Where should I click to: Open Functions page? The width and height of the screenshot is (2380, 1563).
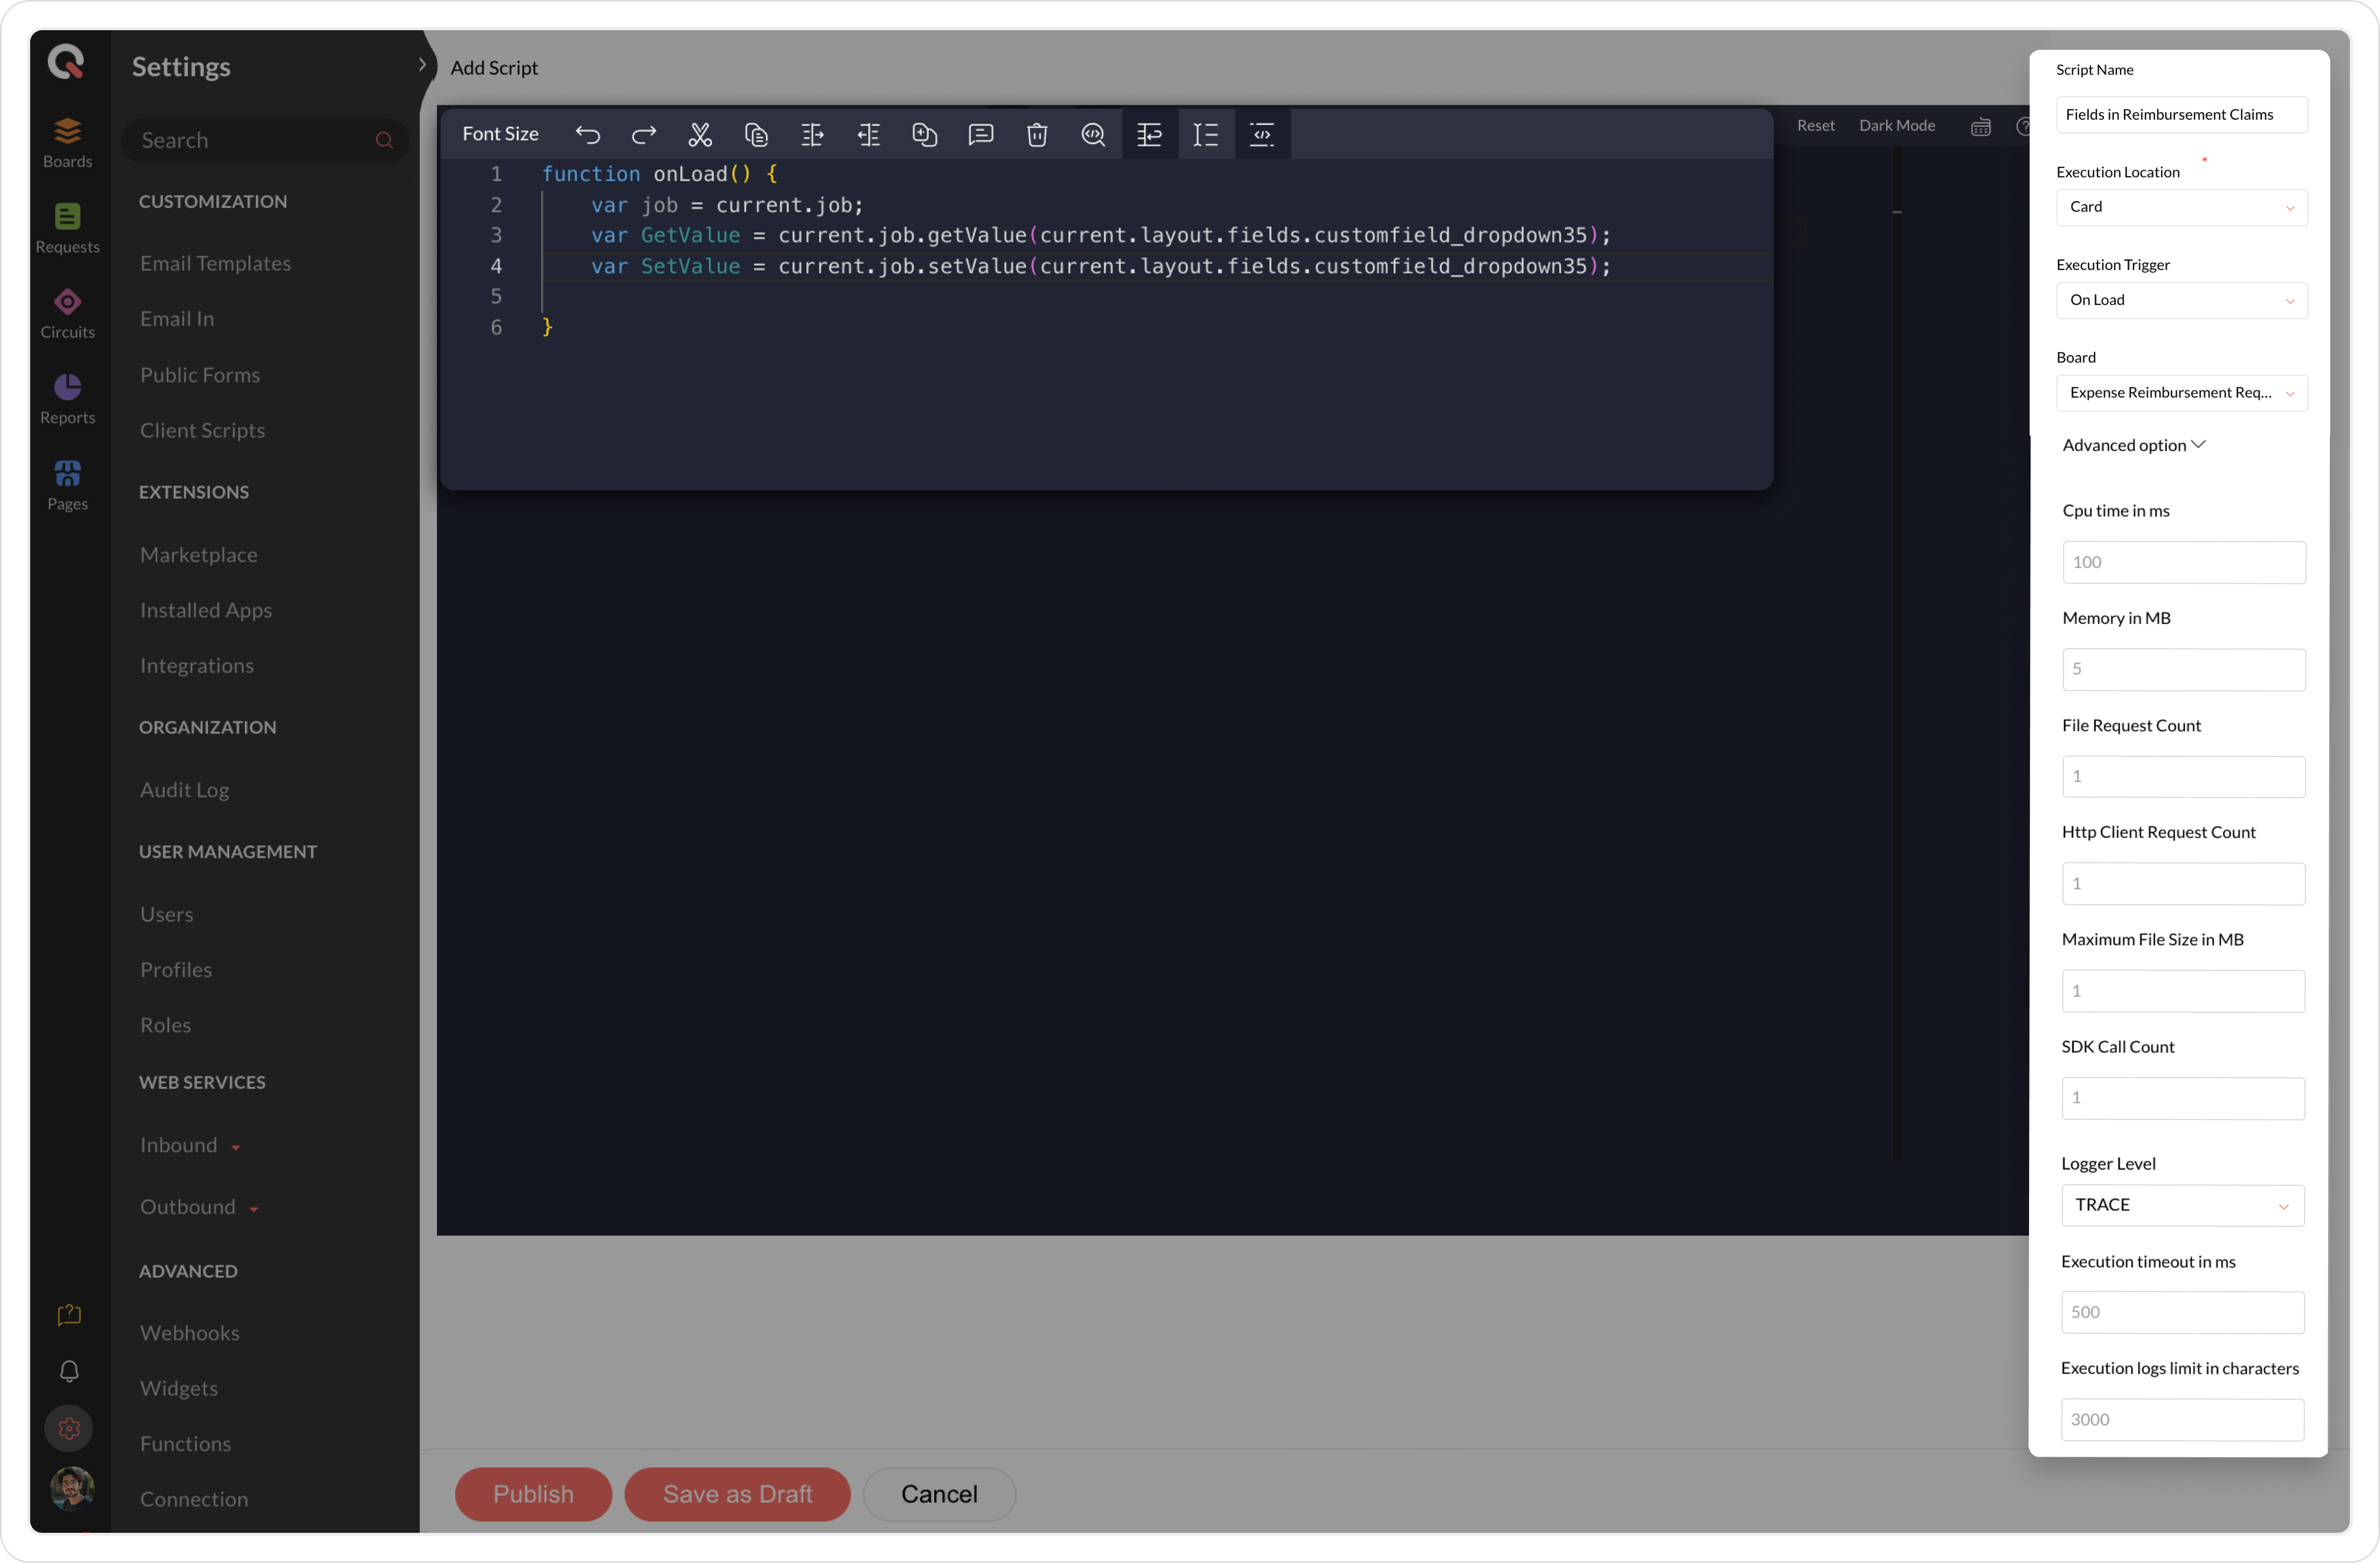point(186,1443)
